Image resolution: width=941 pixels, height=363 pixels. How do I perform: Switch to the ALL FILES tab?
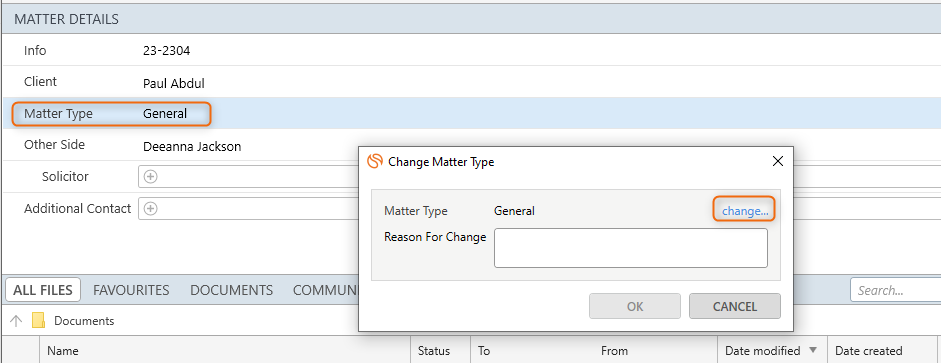click(x=43, y=290)
